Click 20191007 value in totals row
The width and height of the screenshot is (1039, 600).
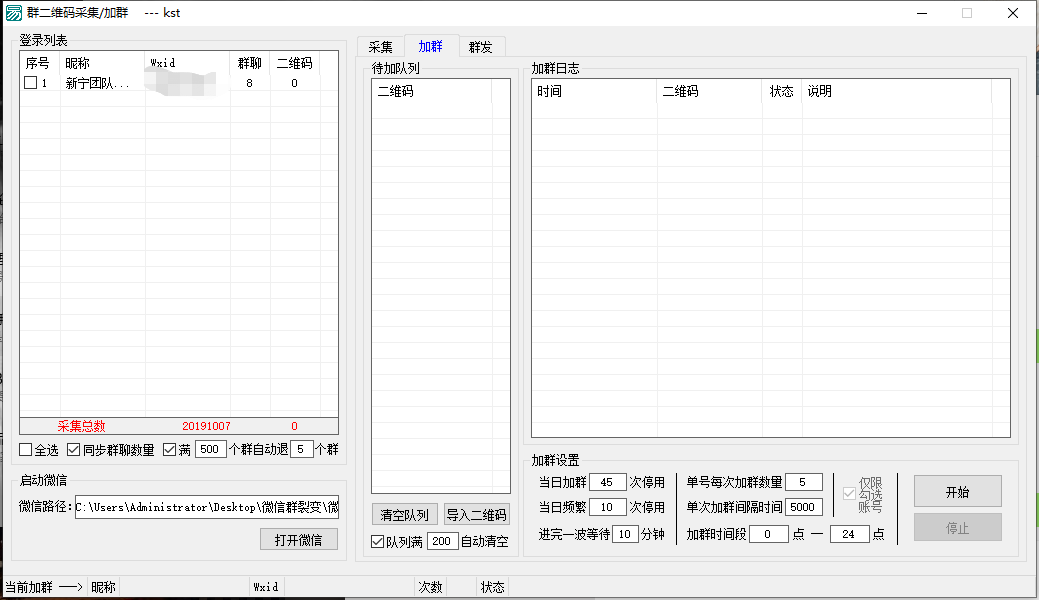click(x=207, y=426)
